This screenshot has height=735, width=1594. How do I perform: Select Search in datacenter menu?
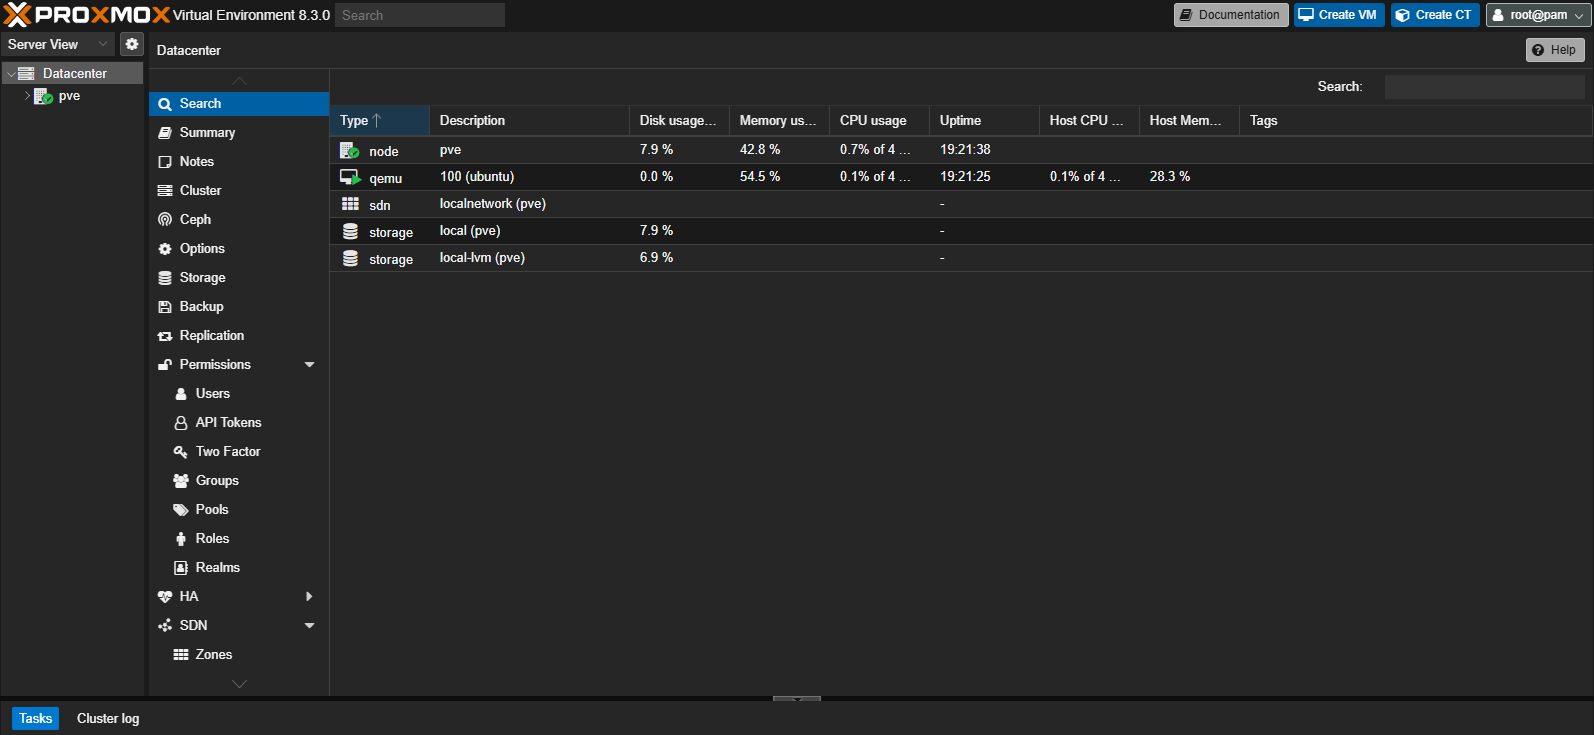pyautogui.click(x=239, y=103)
